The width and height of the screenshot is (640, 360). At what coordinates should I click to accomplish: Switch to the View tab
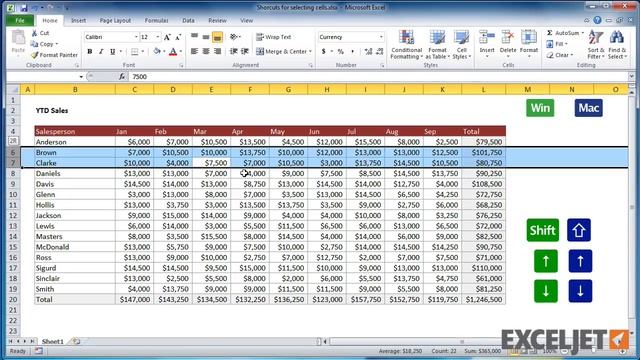coord(247,20)
